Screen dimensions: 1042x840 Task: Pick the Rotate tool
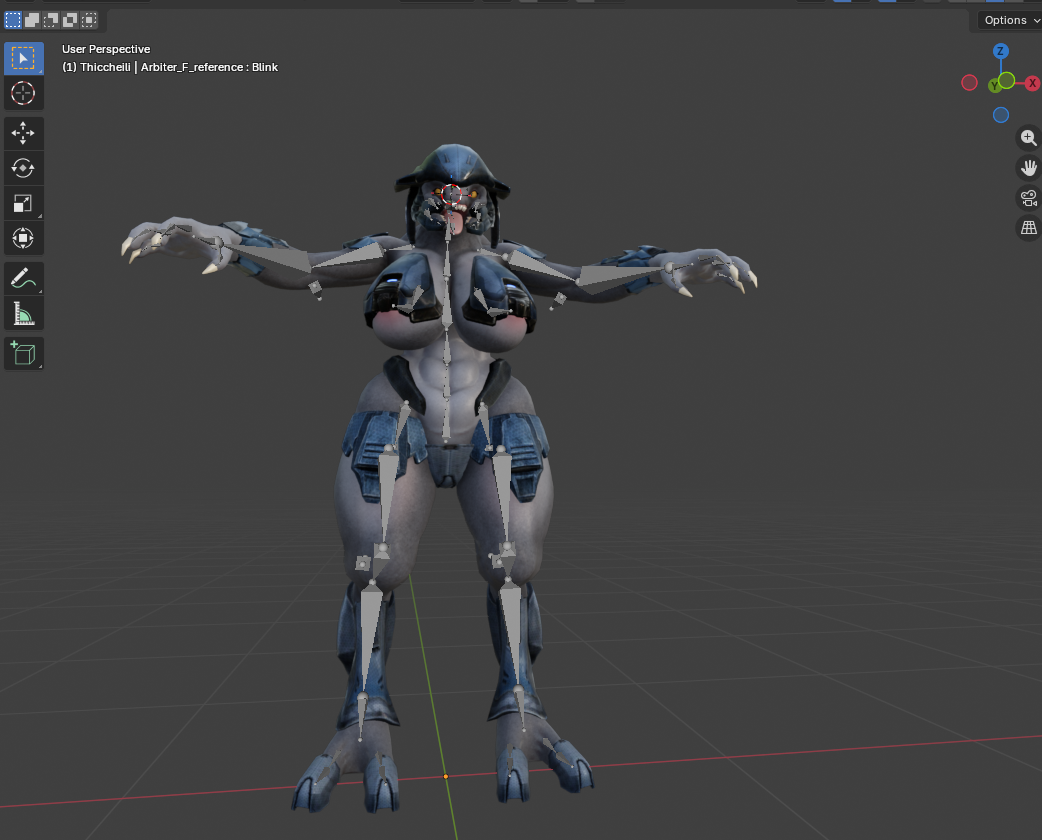(x=23, y=168)
